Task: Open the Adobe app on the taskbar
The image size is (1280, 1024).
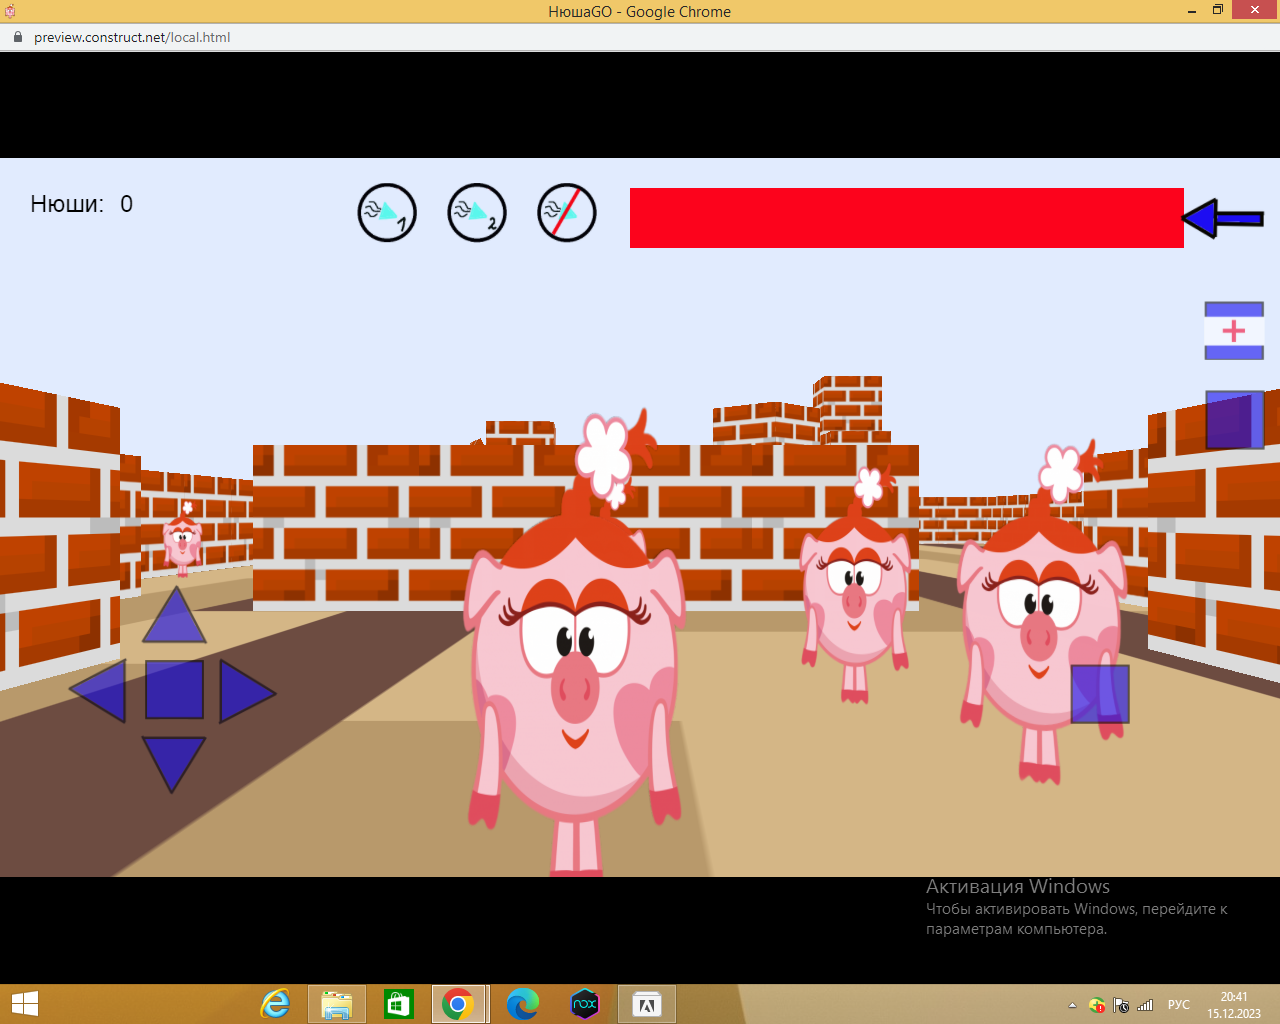Action: [x=647, y=1004]
